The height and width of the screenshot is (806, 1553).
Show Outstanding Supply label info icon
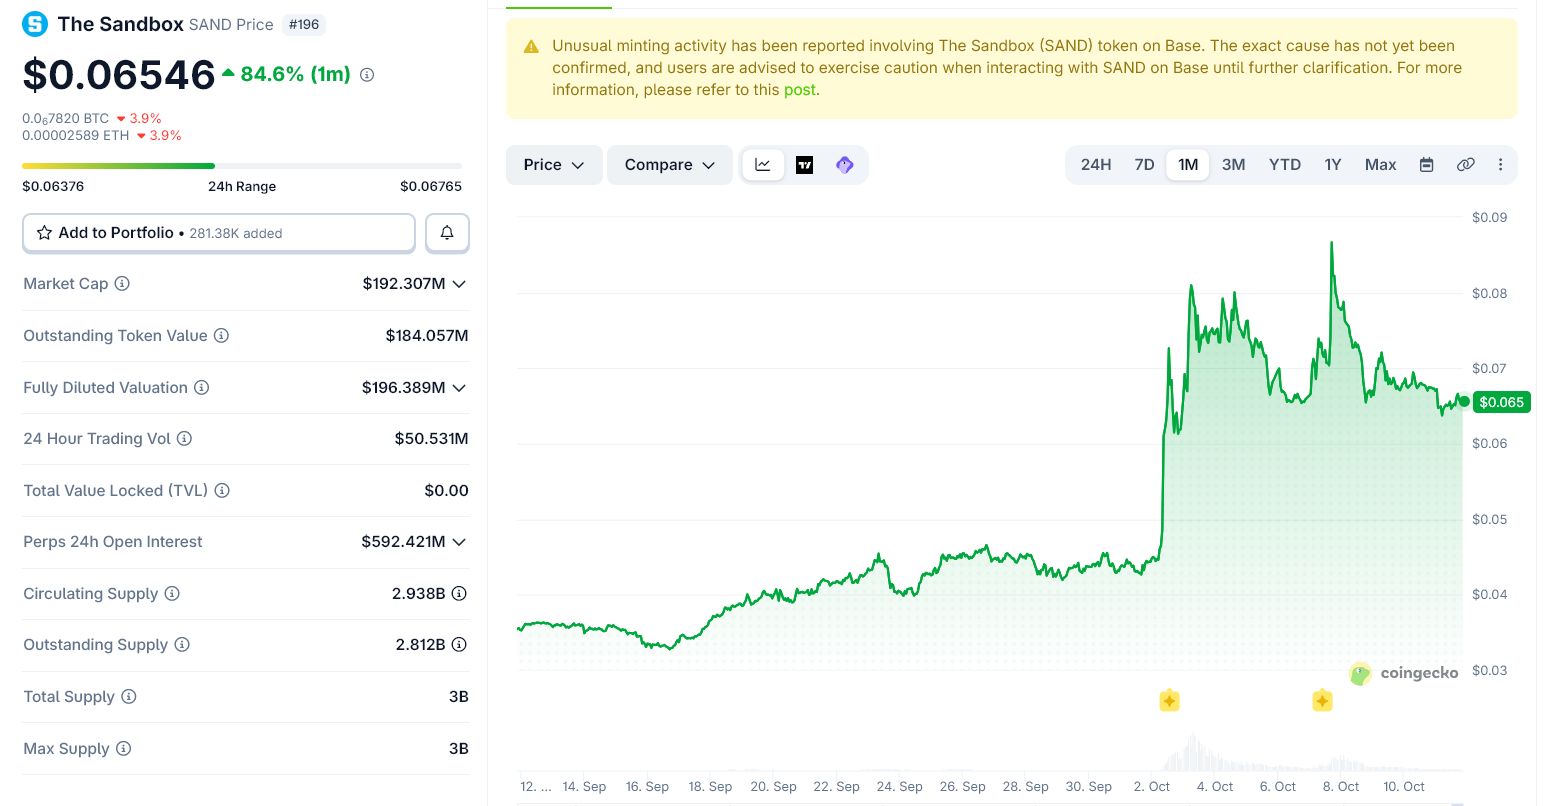(x=182, y=645)
